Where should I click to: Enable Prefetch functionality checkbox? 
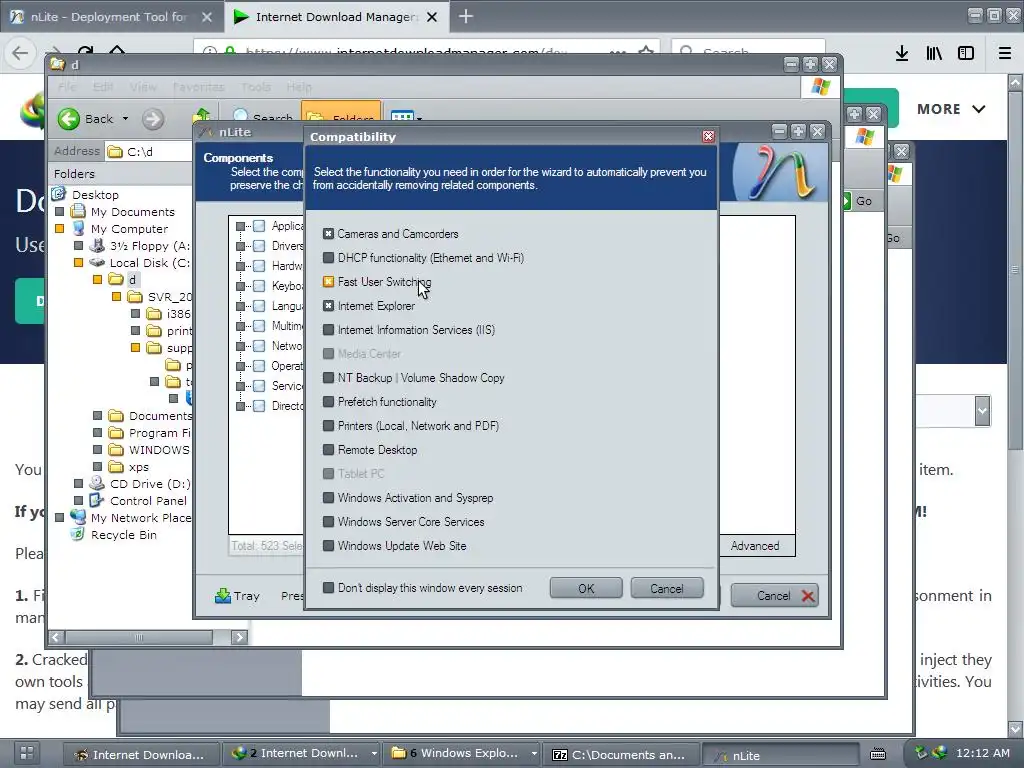pos(328,402)
